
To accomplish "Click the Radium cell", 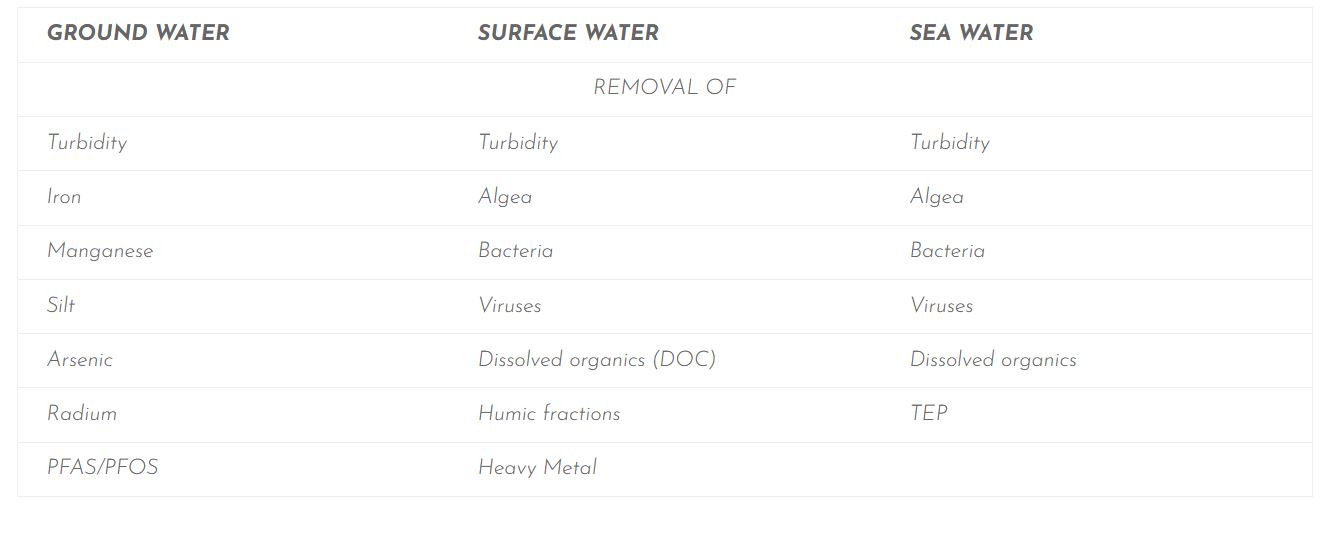I will click(82, 414).
